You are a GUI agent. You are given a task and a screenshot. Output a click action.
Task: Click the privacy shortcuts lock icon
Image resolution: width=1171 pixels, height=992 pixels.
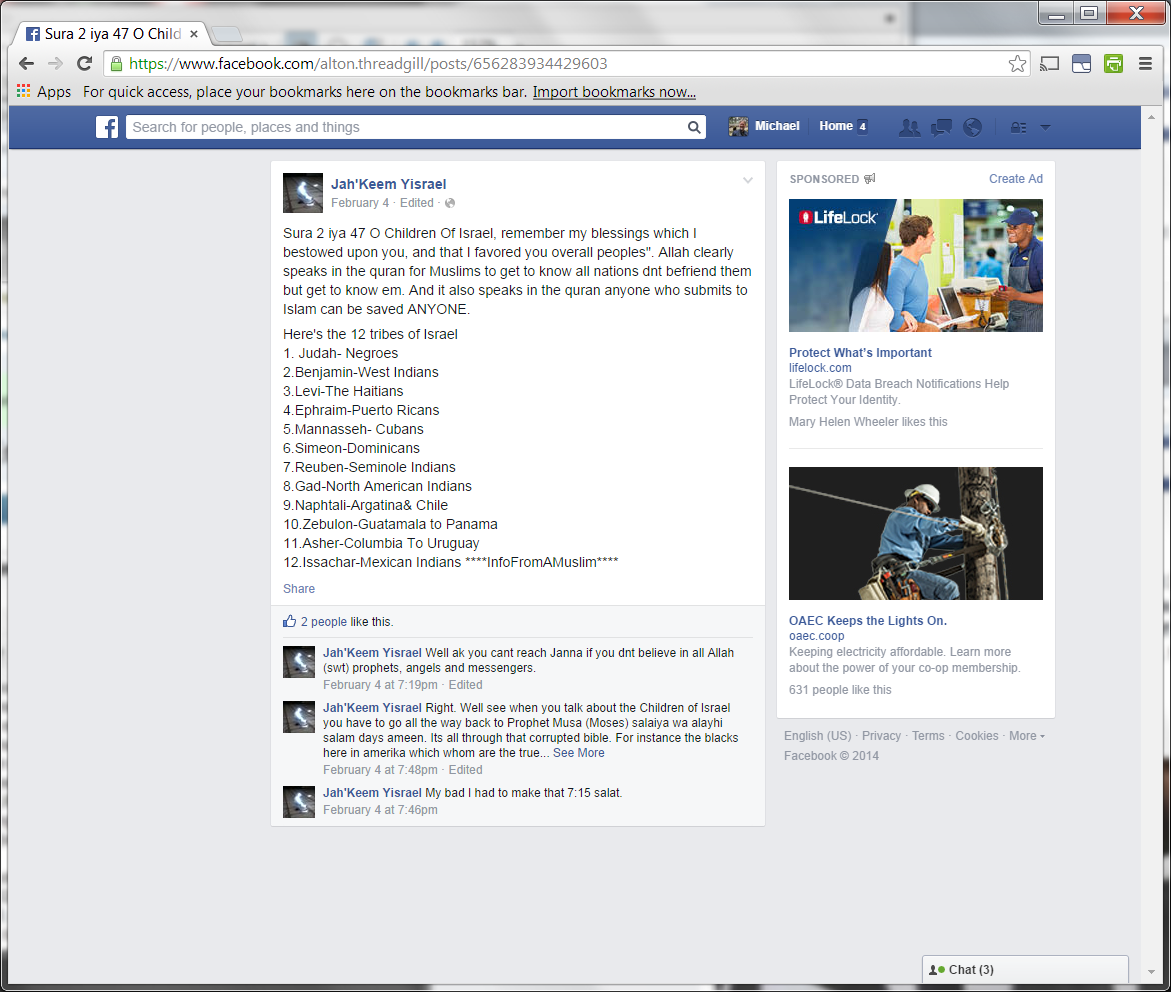click(x=1018, y=128)
